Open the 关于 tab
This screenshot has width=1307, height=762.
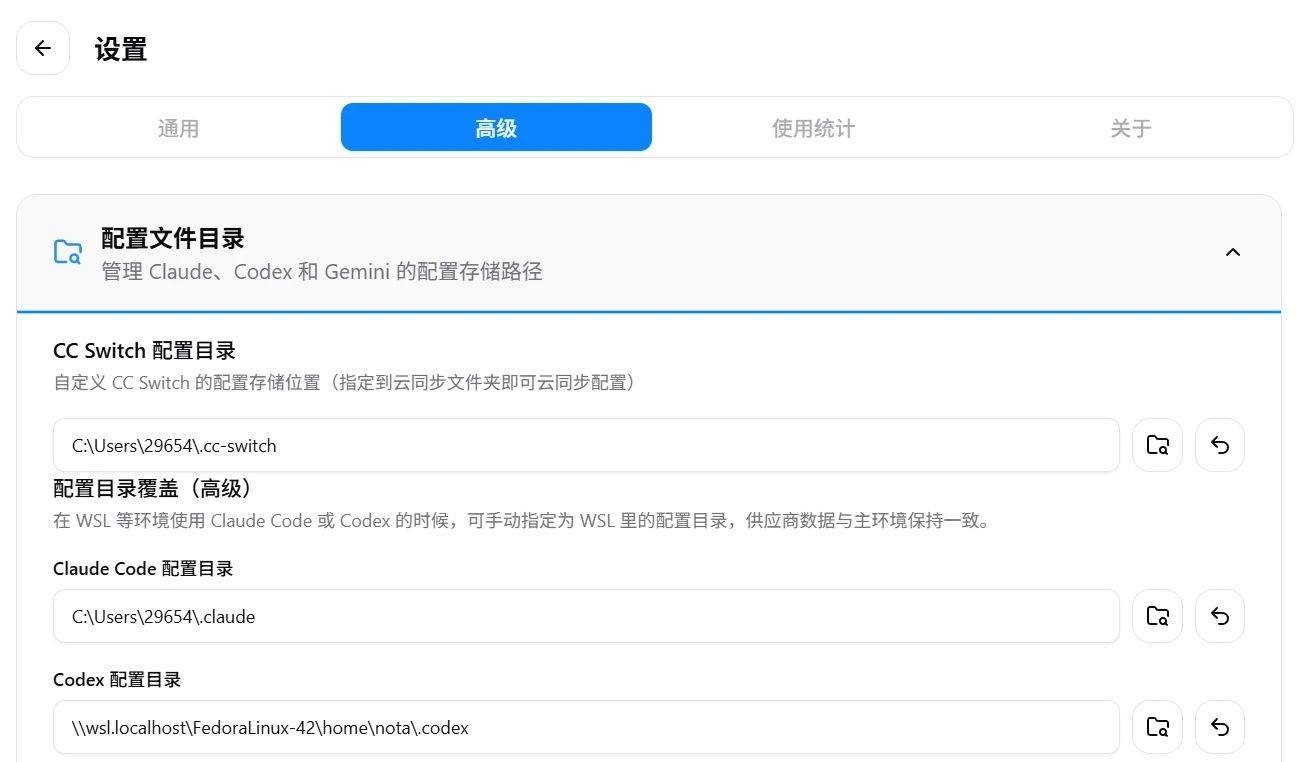coord(1130,128)
